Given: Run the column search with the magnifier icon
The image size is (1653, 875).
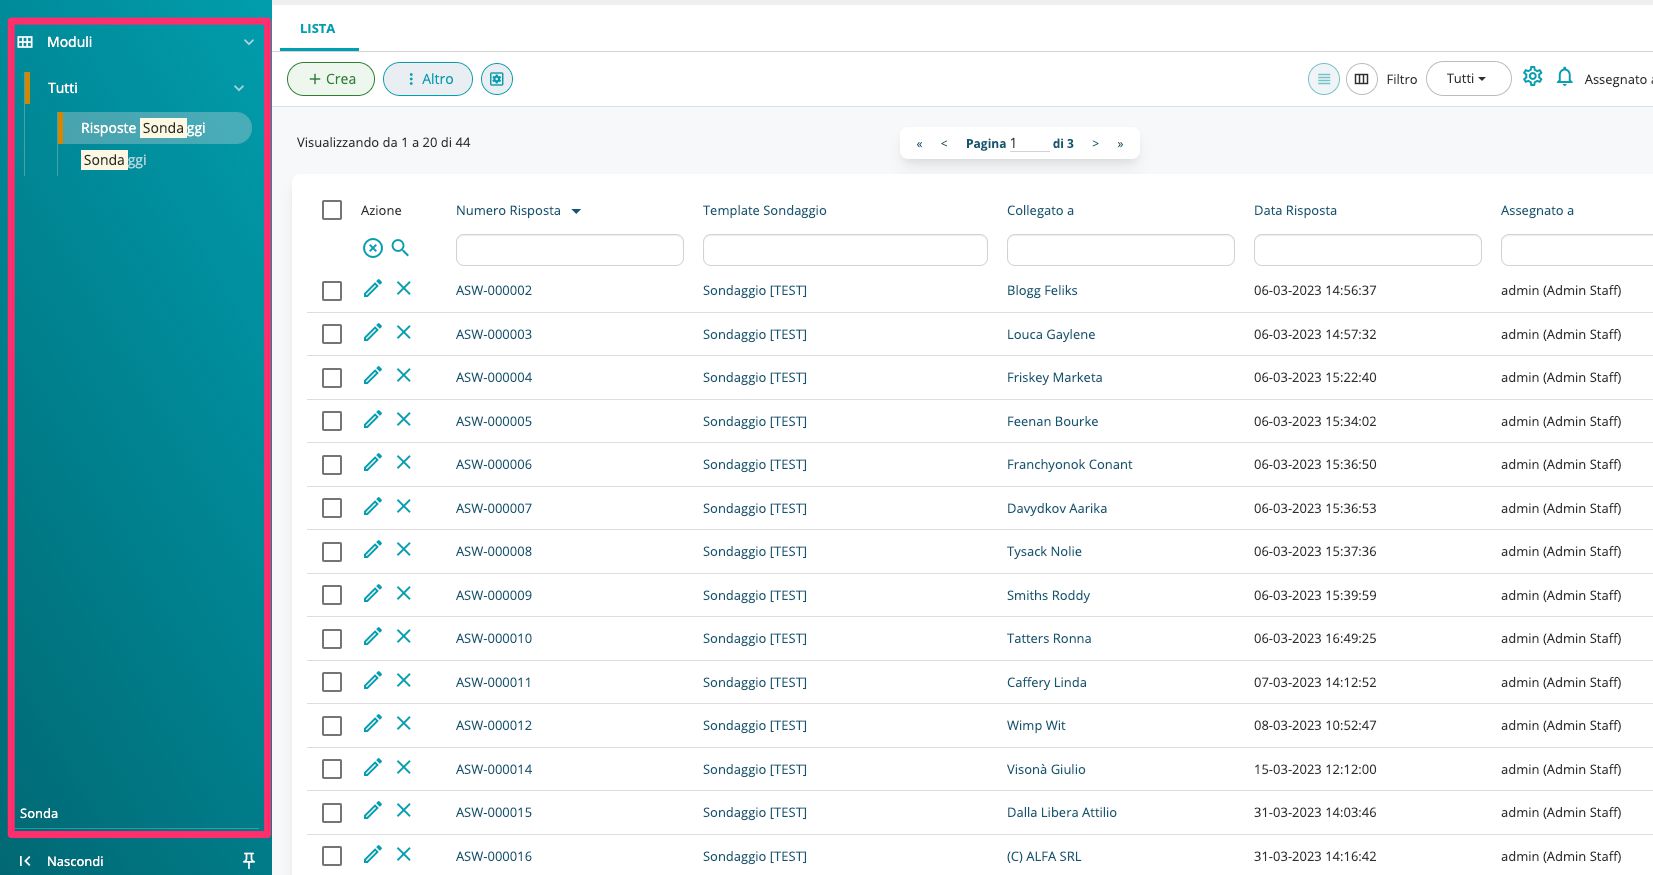Looking at the screenshot, I should point(400,248).
